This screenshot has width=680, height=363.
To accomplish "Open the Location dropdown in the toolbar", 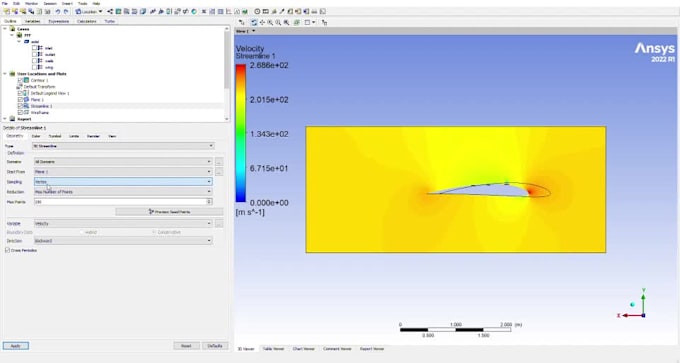I will 89,11.
